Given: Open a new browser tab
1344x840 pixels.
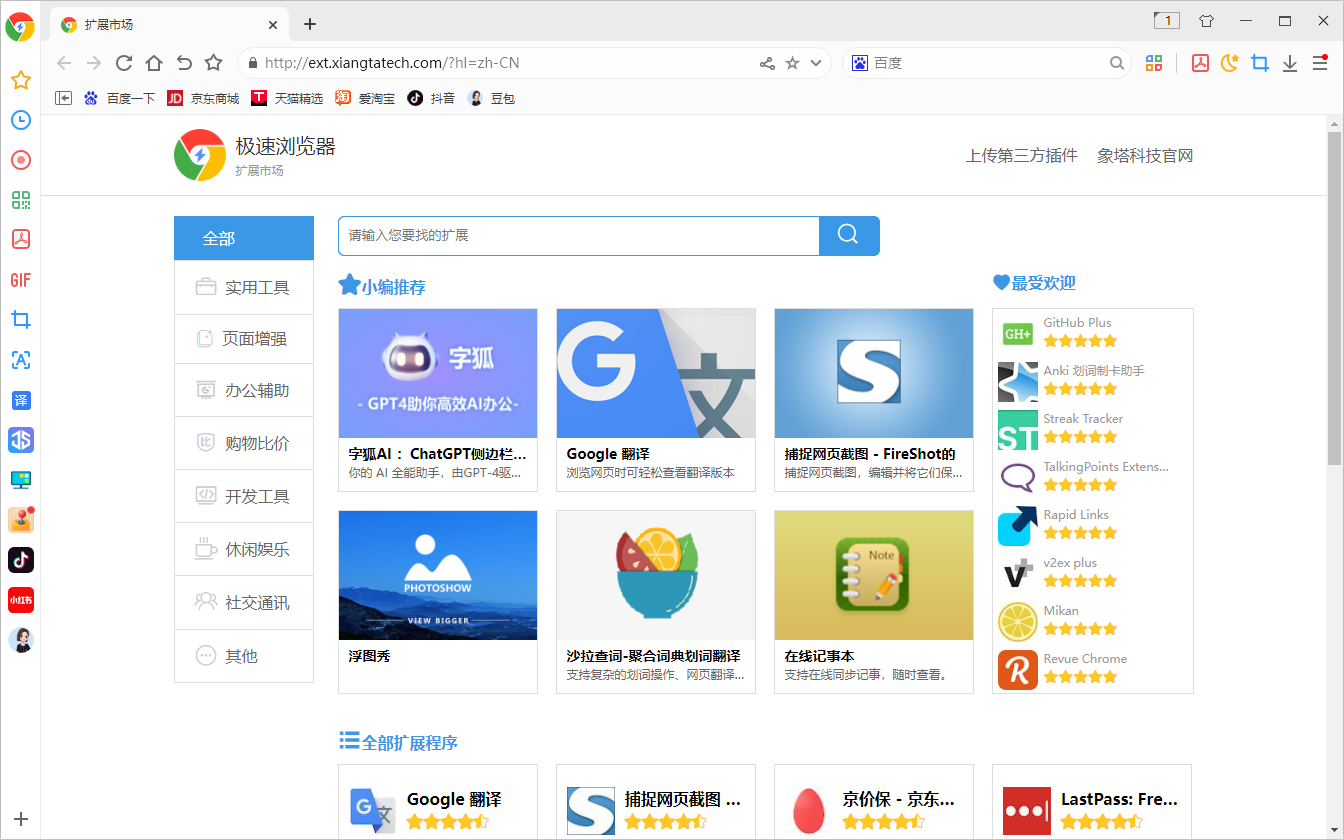Looking at the screenshot, I should 310,24.
